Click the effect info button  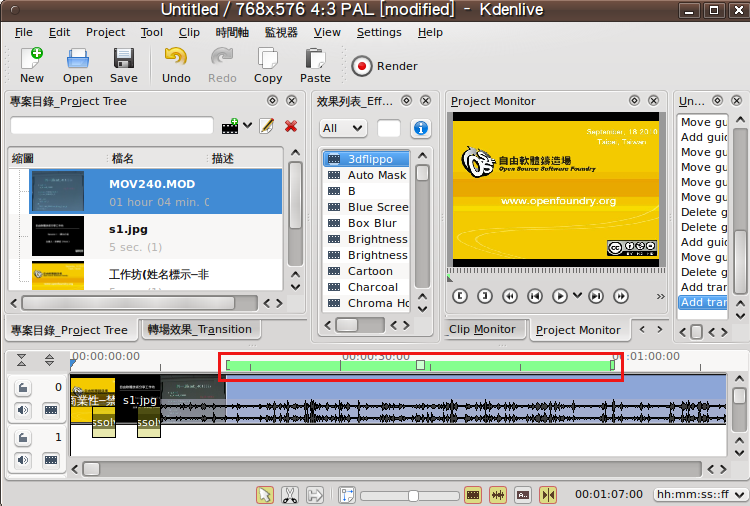pos(420,128)
